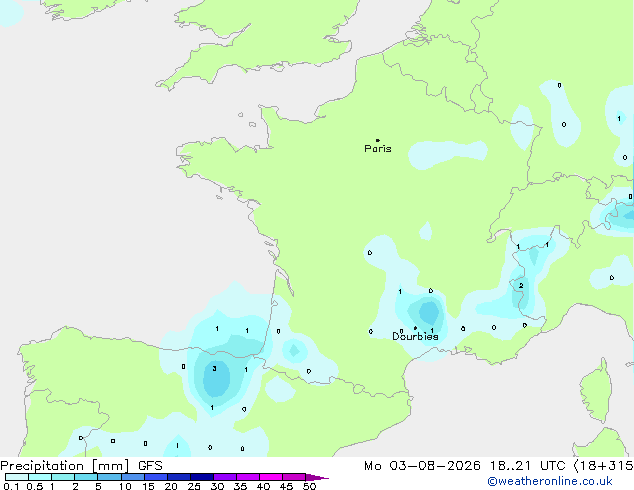Select the Dourbies location dot marker

(x=415, y=328)
